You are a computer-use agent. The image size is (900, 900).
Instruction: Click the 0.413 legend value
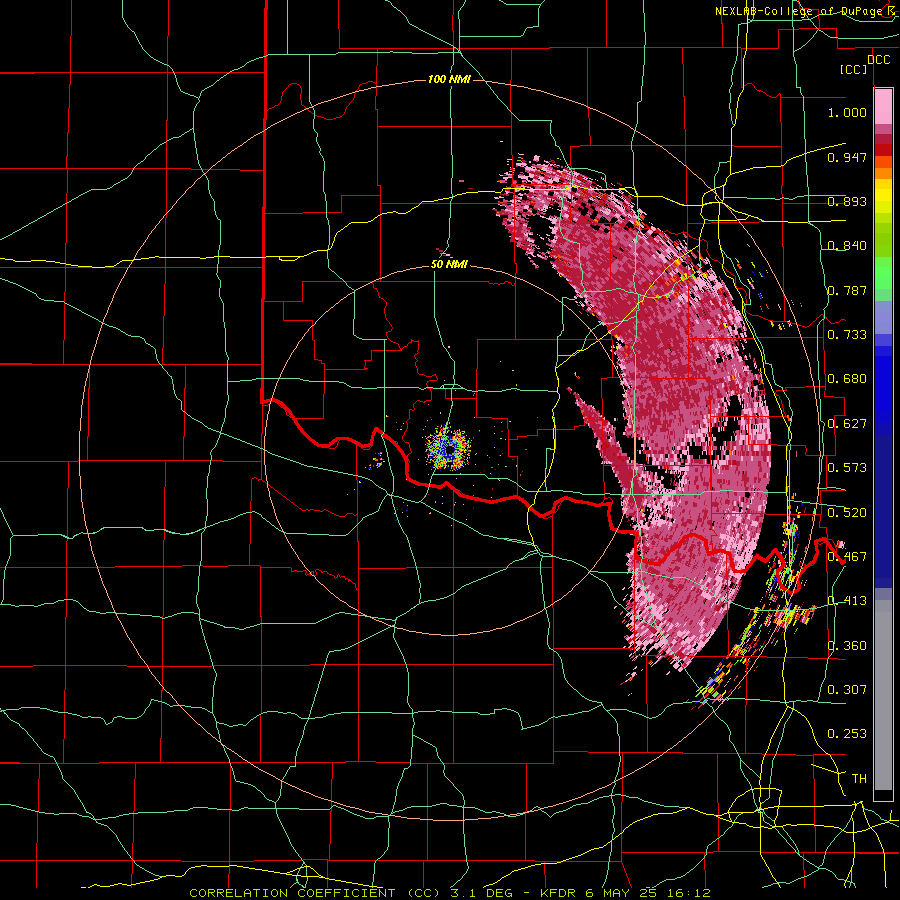[847, 601]
